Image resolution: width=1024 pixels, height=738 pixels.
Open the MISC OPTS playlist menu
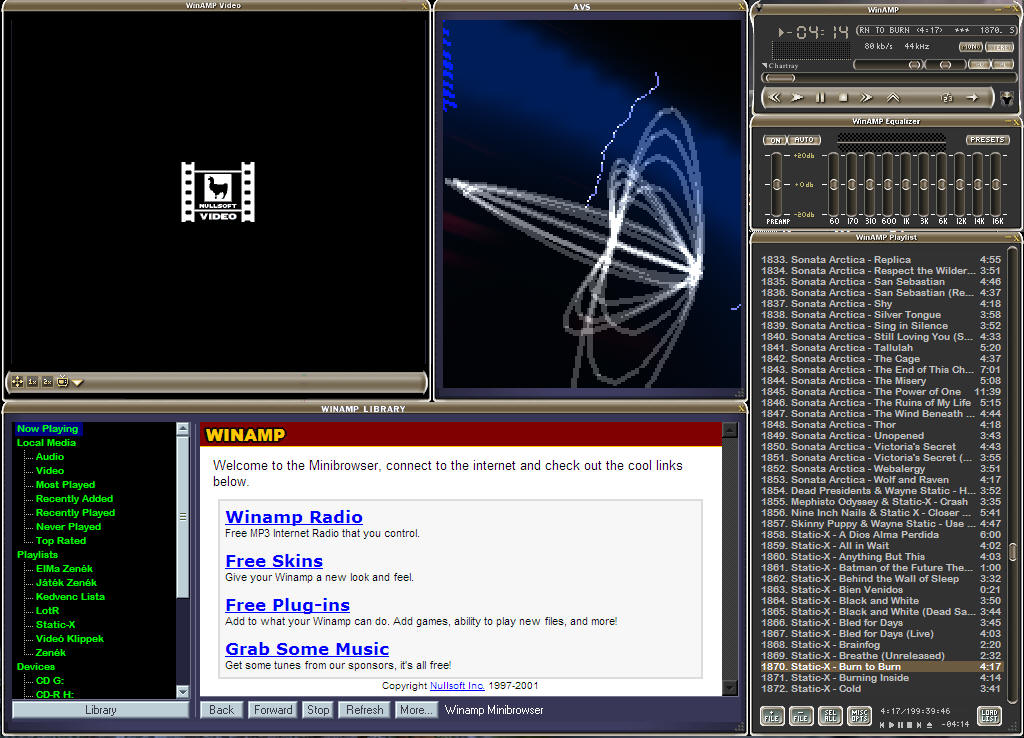click(859, 716)
